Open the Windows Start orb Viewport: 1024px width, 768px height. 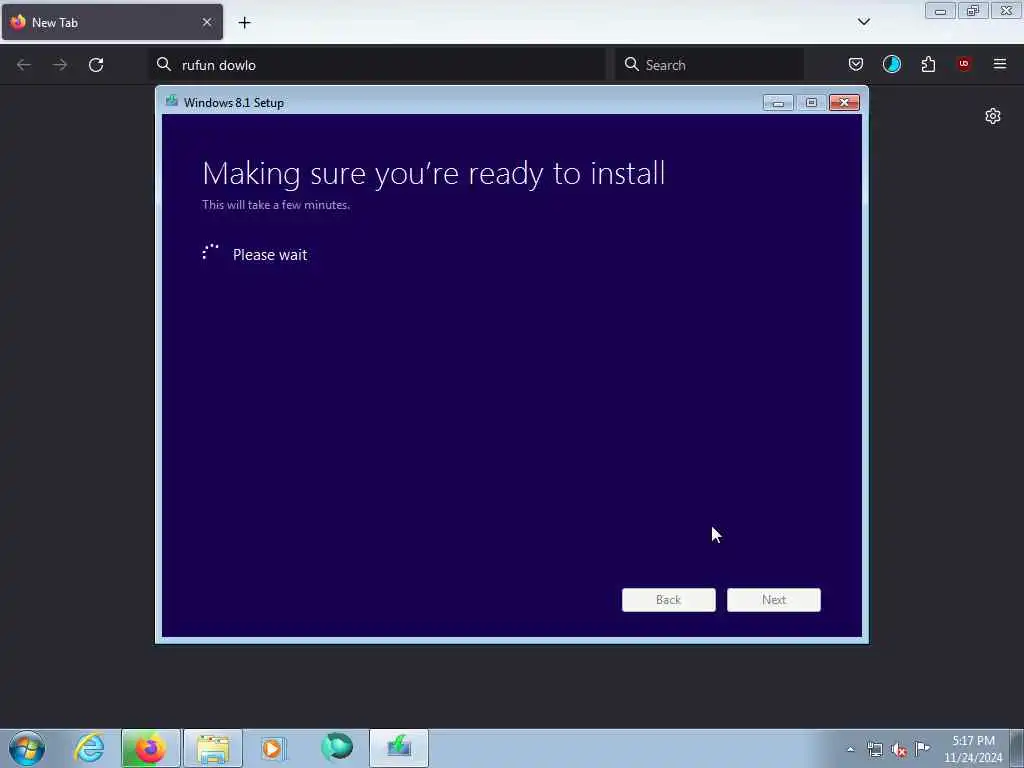point(27,748)
